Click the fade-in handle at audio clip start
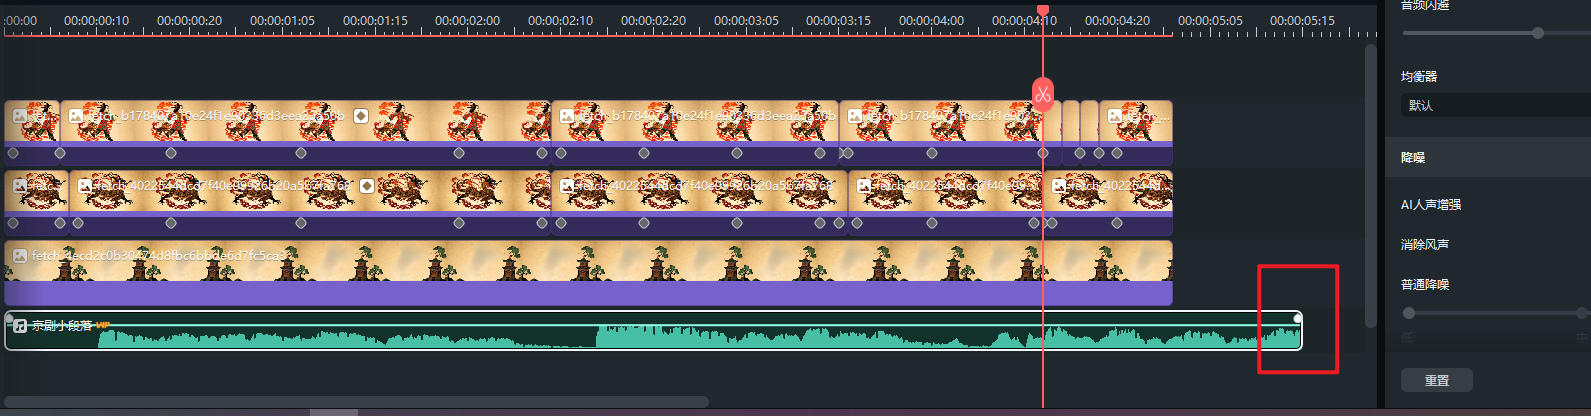The image size is (1591, 416). pyautogui.click(x=9, y=318)
